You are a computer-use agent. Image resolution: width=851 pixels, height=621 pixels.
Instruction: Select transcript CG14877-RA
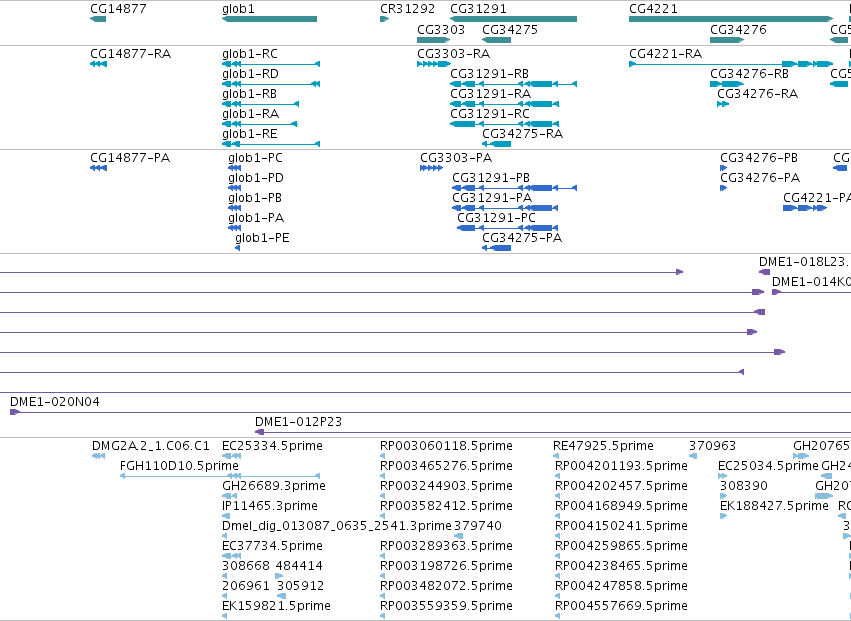click(x=98, y=64)
